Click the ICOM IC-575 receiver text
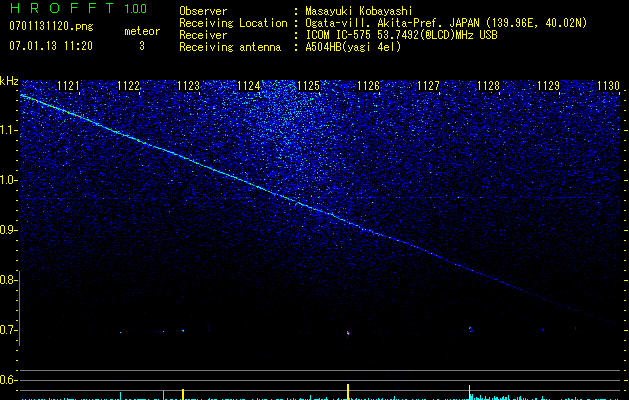 coord(401,35)
